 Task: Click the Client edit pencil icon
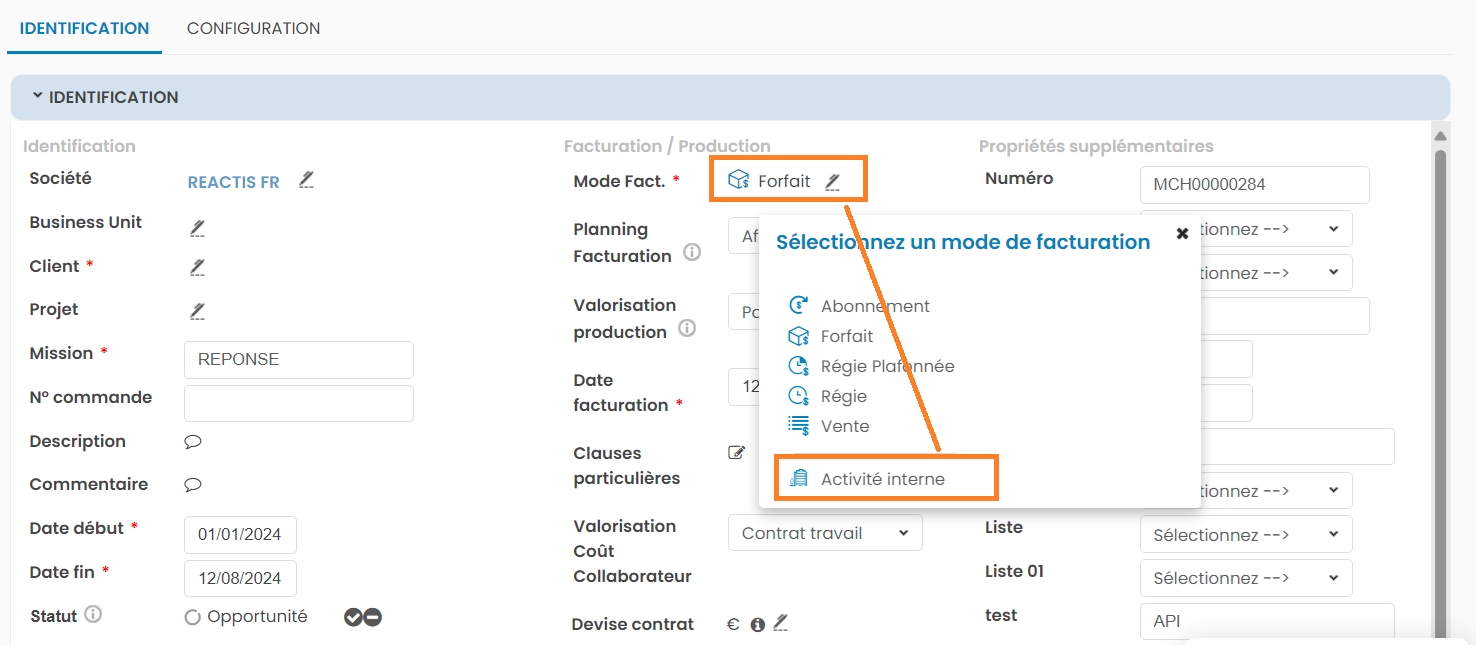click(198, 267)
